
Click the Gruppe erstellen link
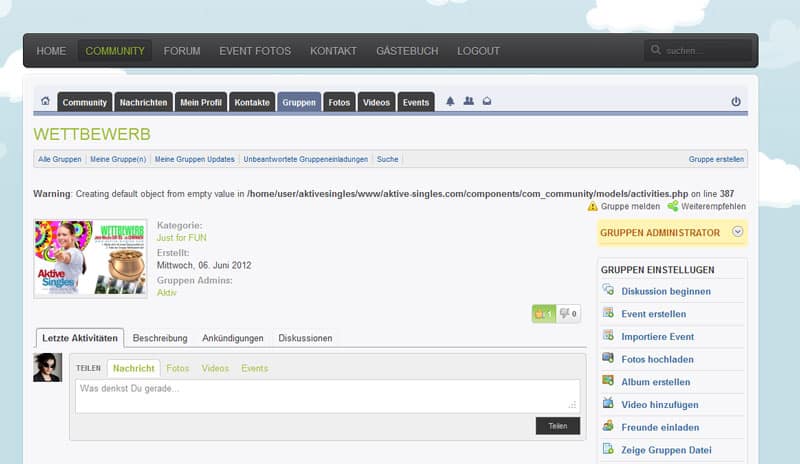click(x=716, y=159)
